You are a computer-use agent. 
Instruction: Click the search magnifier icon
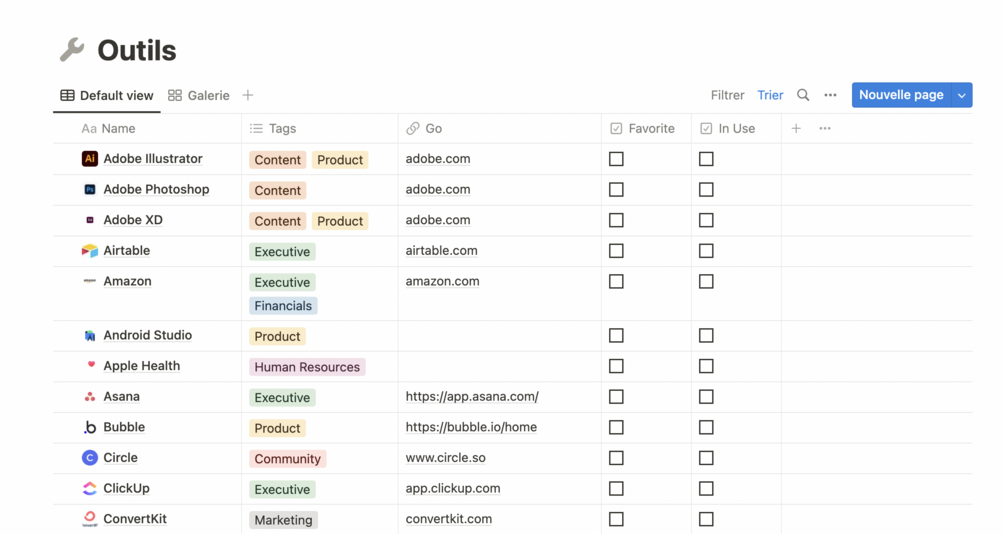click(x=803, y=95)
